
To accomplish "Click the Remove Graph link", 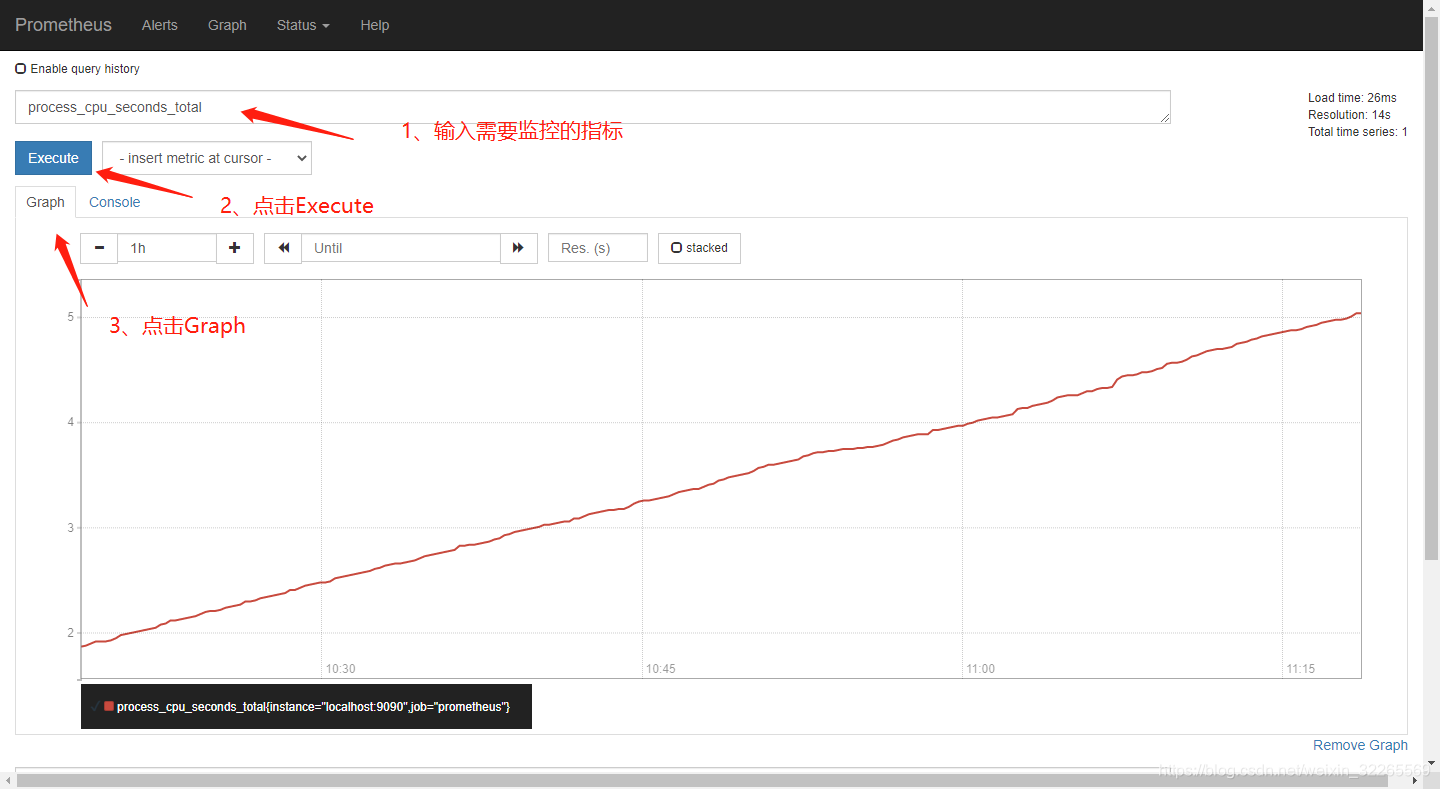I will click(1360, 745).
